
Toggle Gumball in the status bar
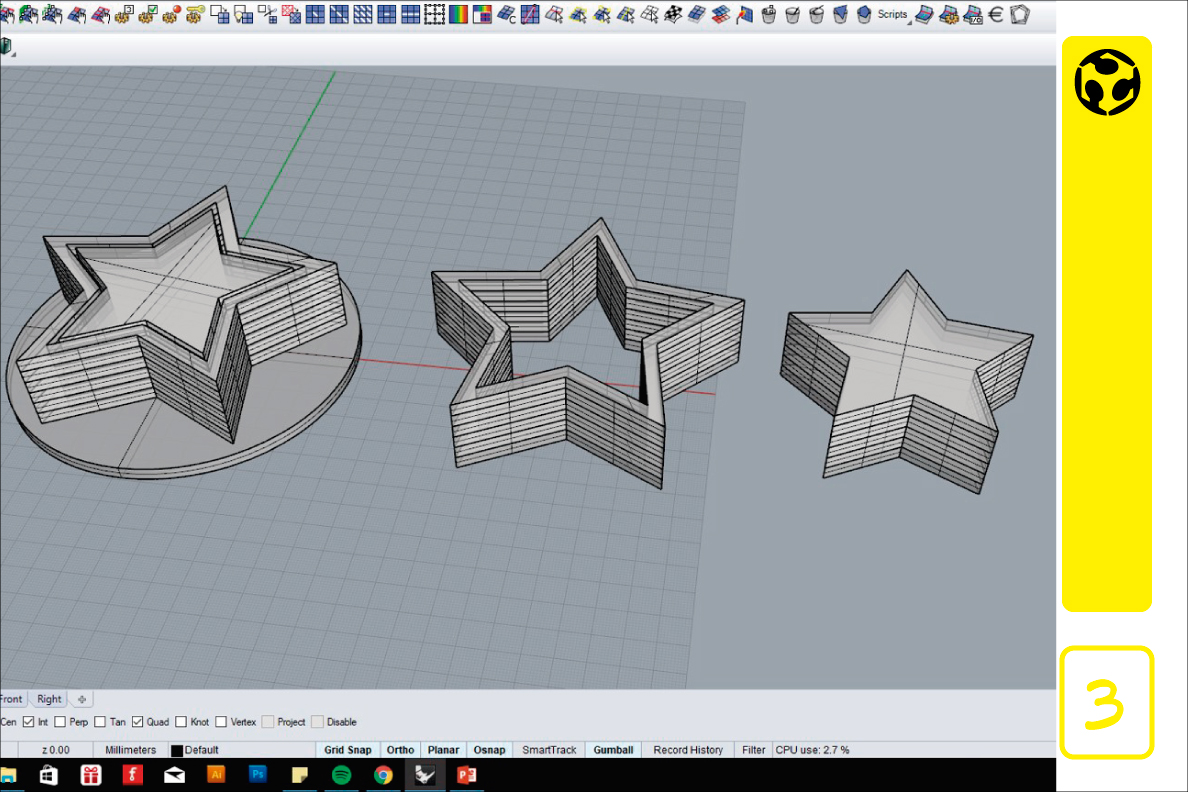(613, 750)
